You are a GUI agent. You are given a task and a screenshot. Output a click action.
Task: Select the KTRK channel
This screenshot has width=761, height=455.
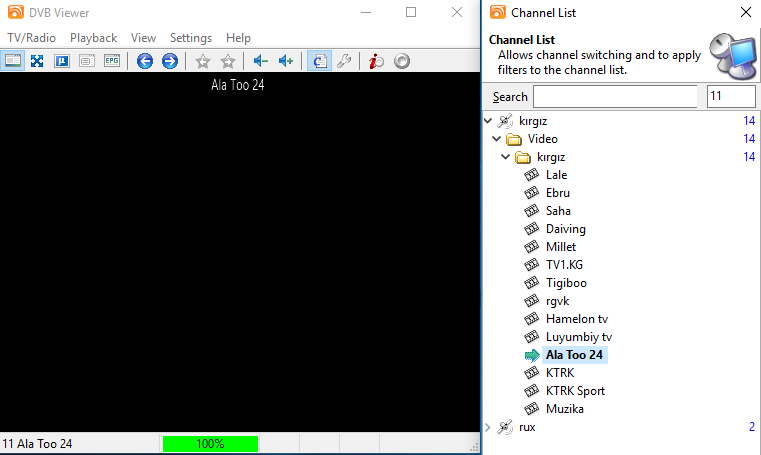pyautogui.click(x=560, y=373)
